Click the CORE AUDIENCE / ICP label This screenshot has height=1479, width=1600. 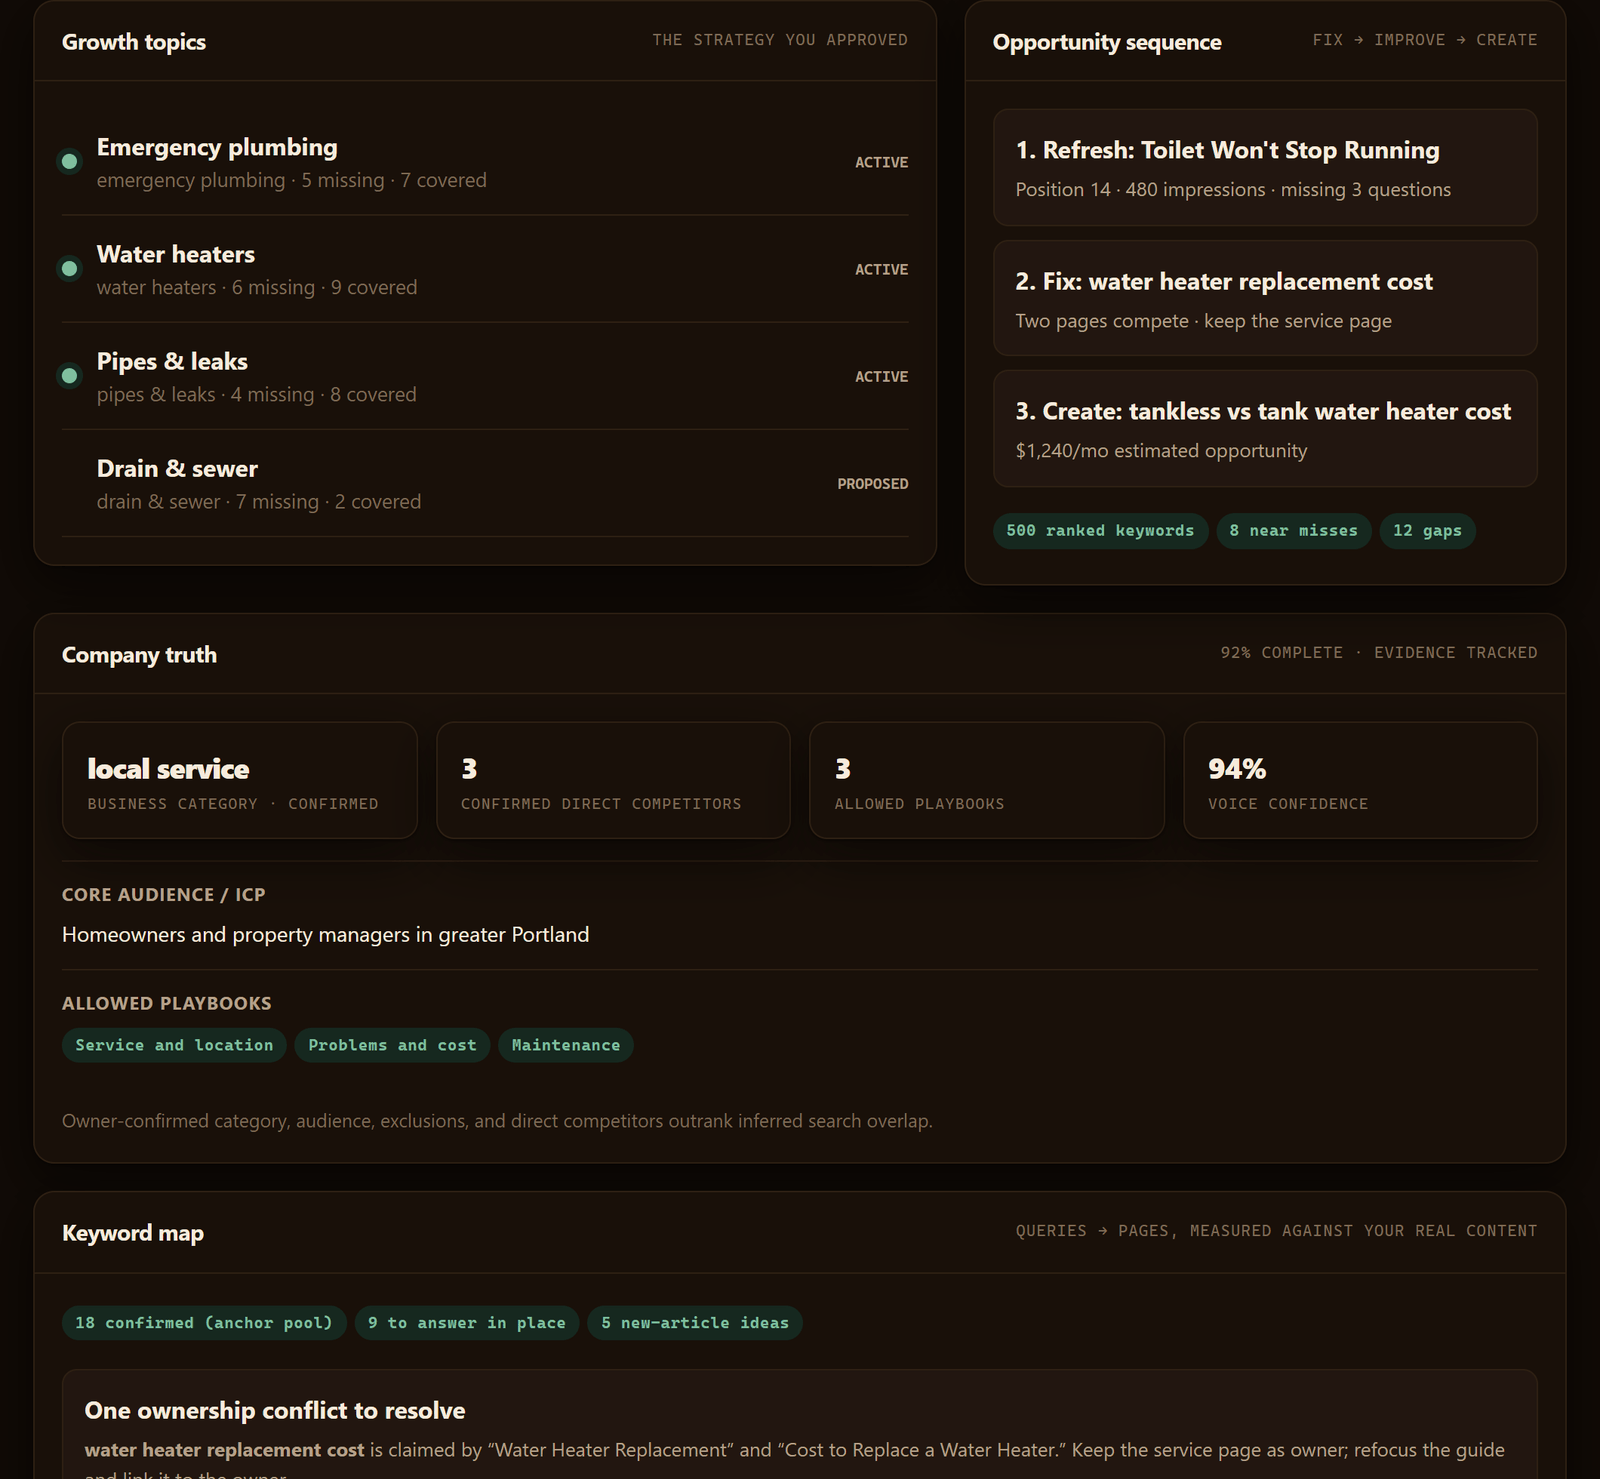point(164,895)
